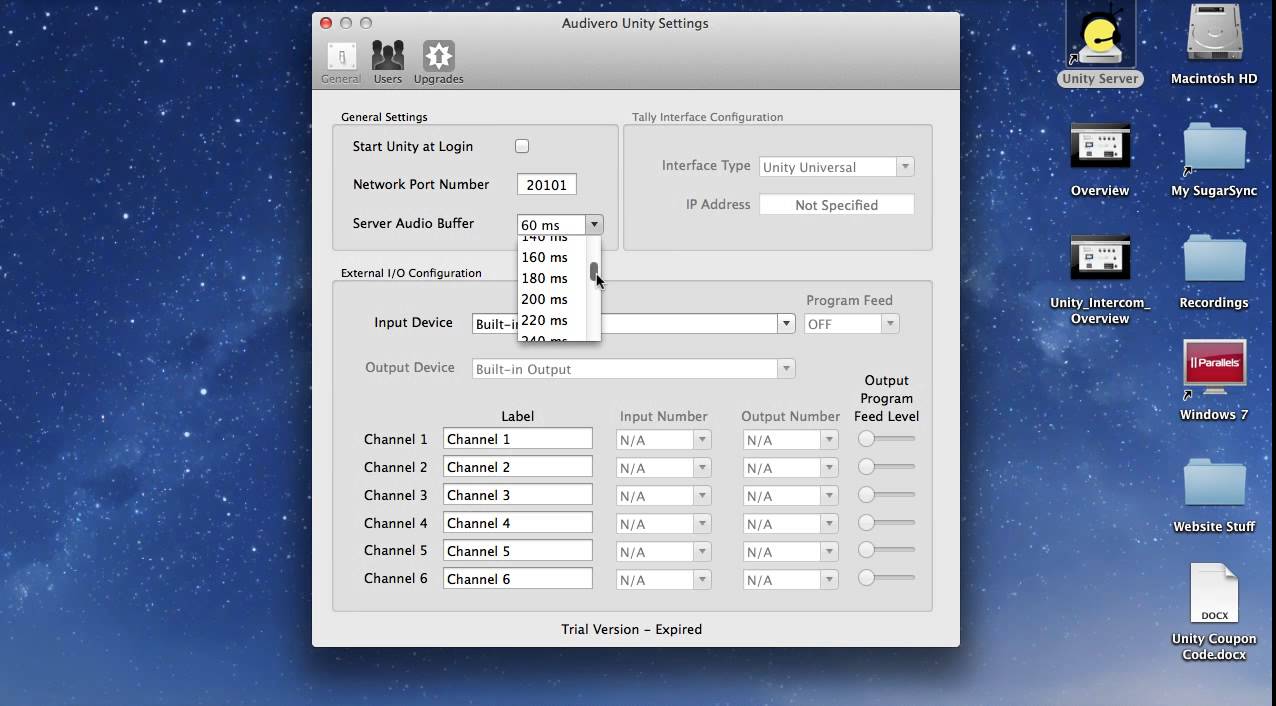This screenshot has width=1276, height=706.
Task: Select the Unity Coupon Code.docx file icon
Action: [1214, 613]
